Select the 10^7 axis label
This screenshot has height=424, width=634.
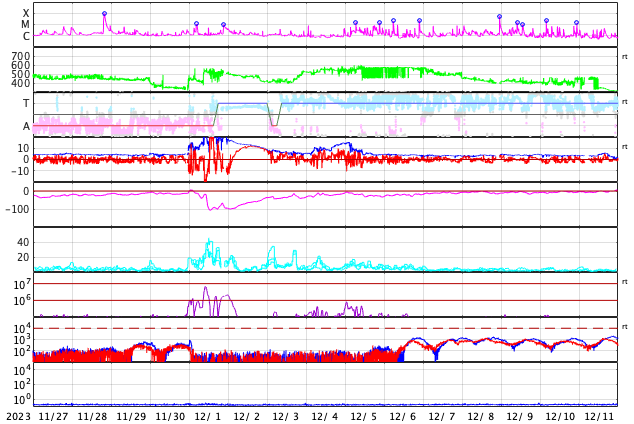[x=21, y=285]
